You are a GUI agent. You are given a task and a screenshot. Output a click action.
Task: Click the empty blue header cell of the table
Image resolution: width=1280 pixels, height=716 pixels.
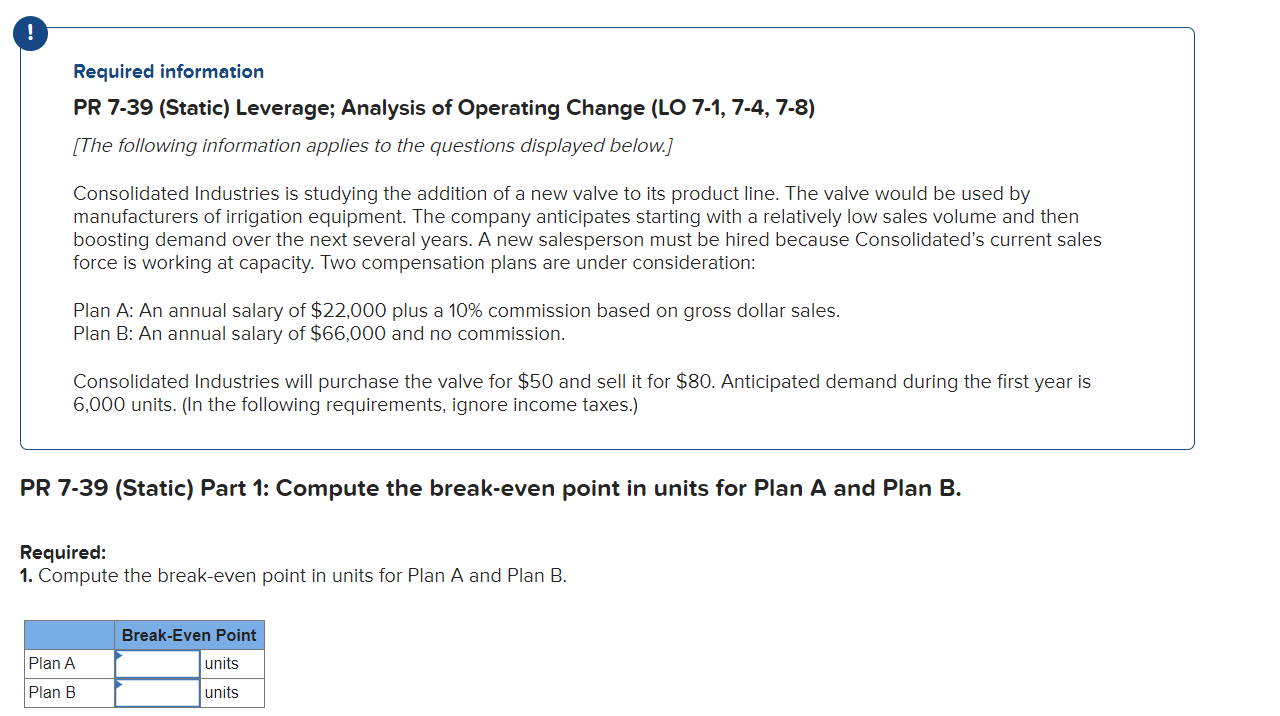point(68,634)
